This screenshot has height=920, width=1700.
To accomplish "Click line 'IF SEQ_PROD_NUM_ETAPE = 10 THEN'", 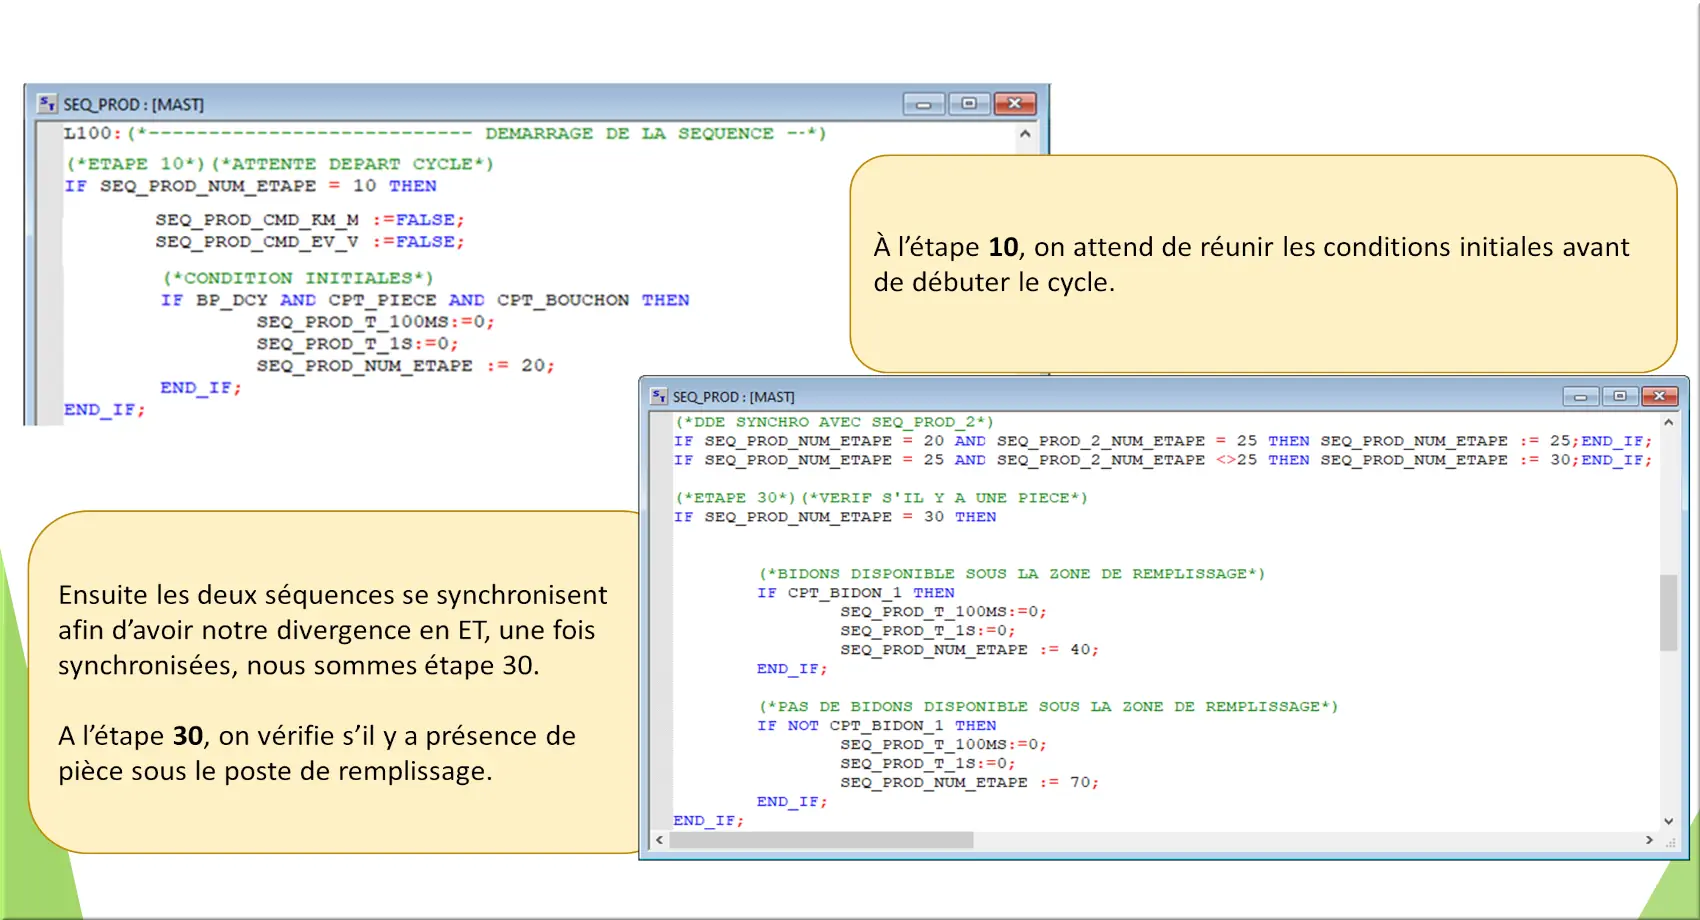I will tap(250, 186).
